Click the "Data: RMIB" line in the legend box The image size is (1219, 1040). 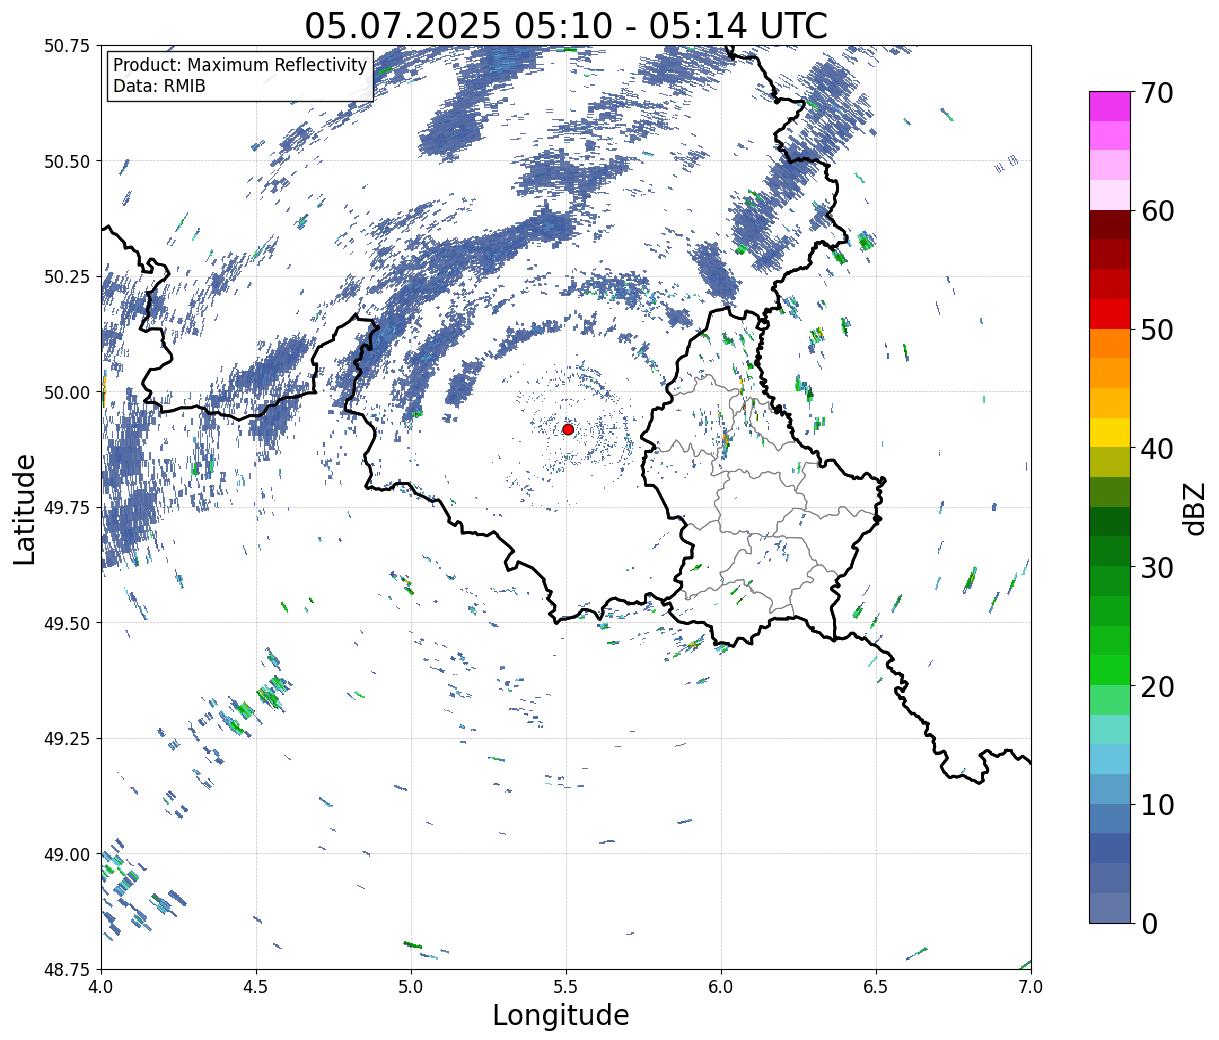click(x=159, y=86)
